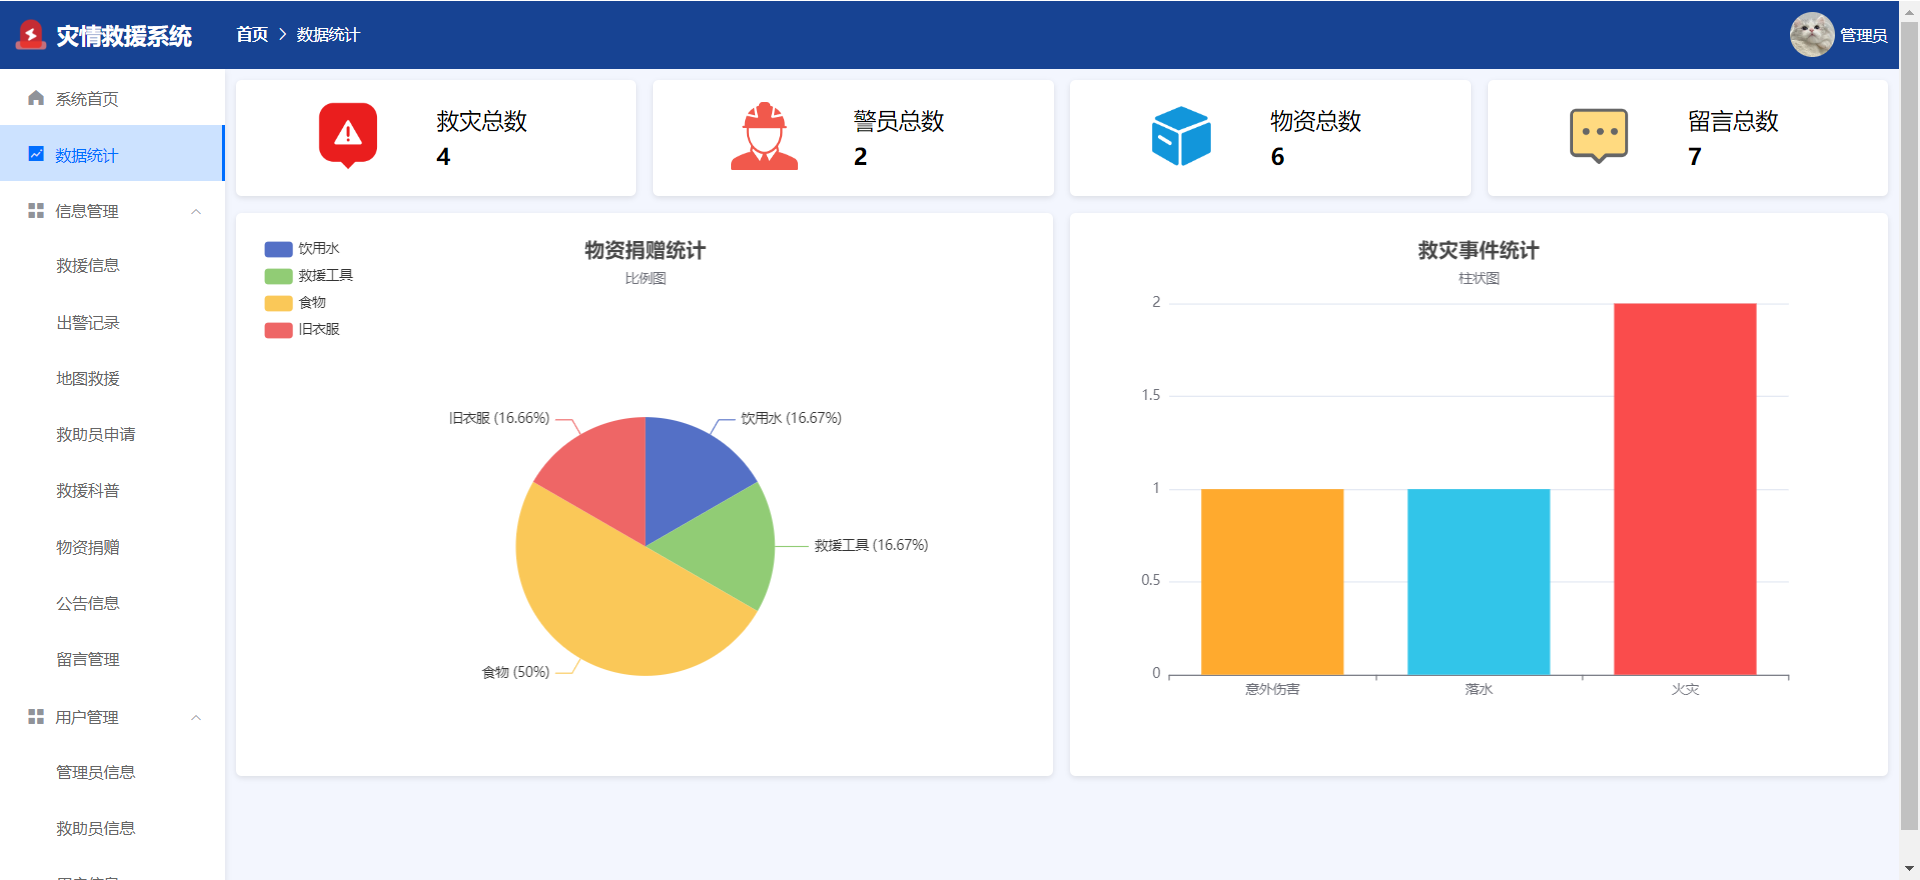1920x880 pixels.
Task: Click the chart icon beside 数据统计
Action: 36,154
